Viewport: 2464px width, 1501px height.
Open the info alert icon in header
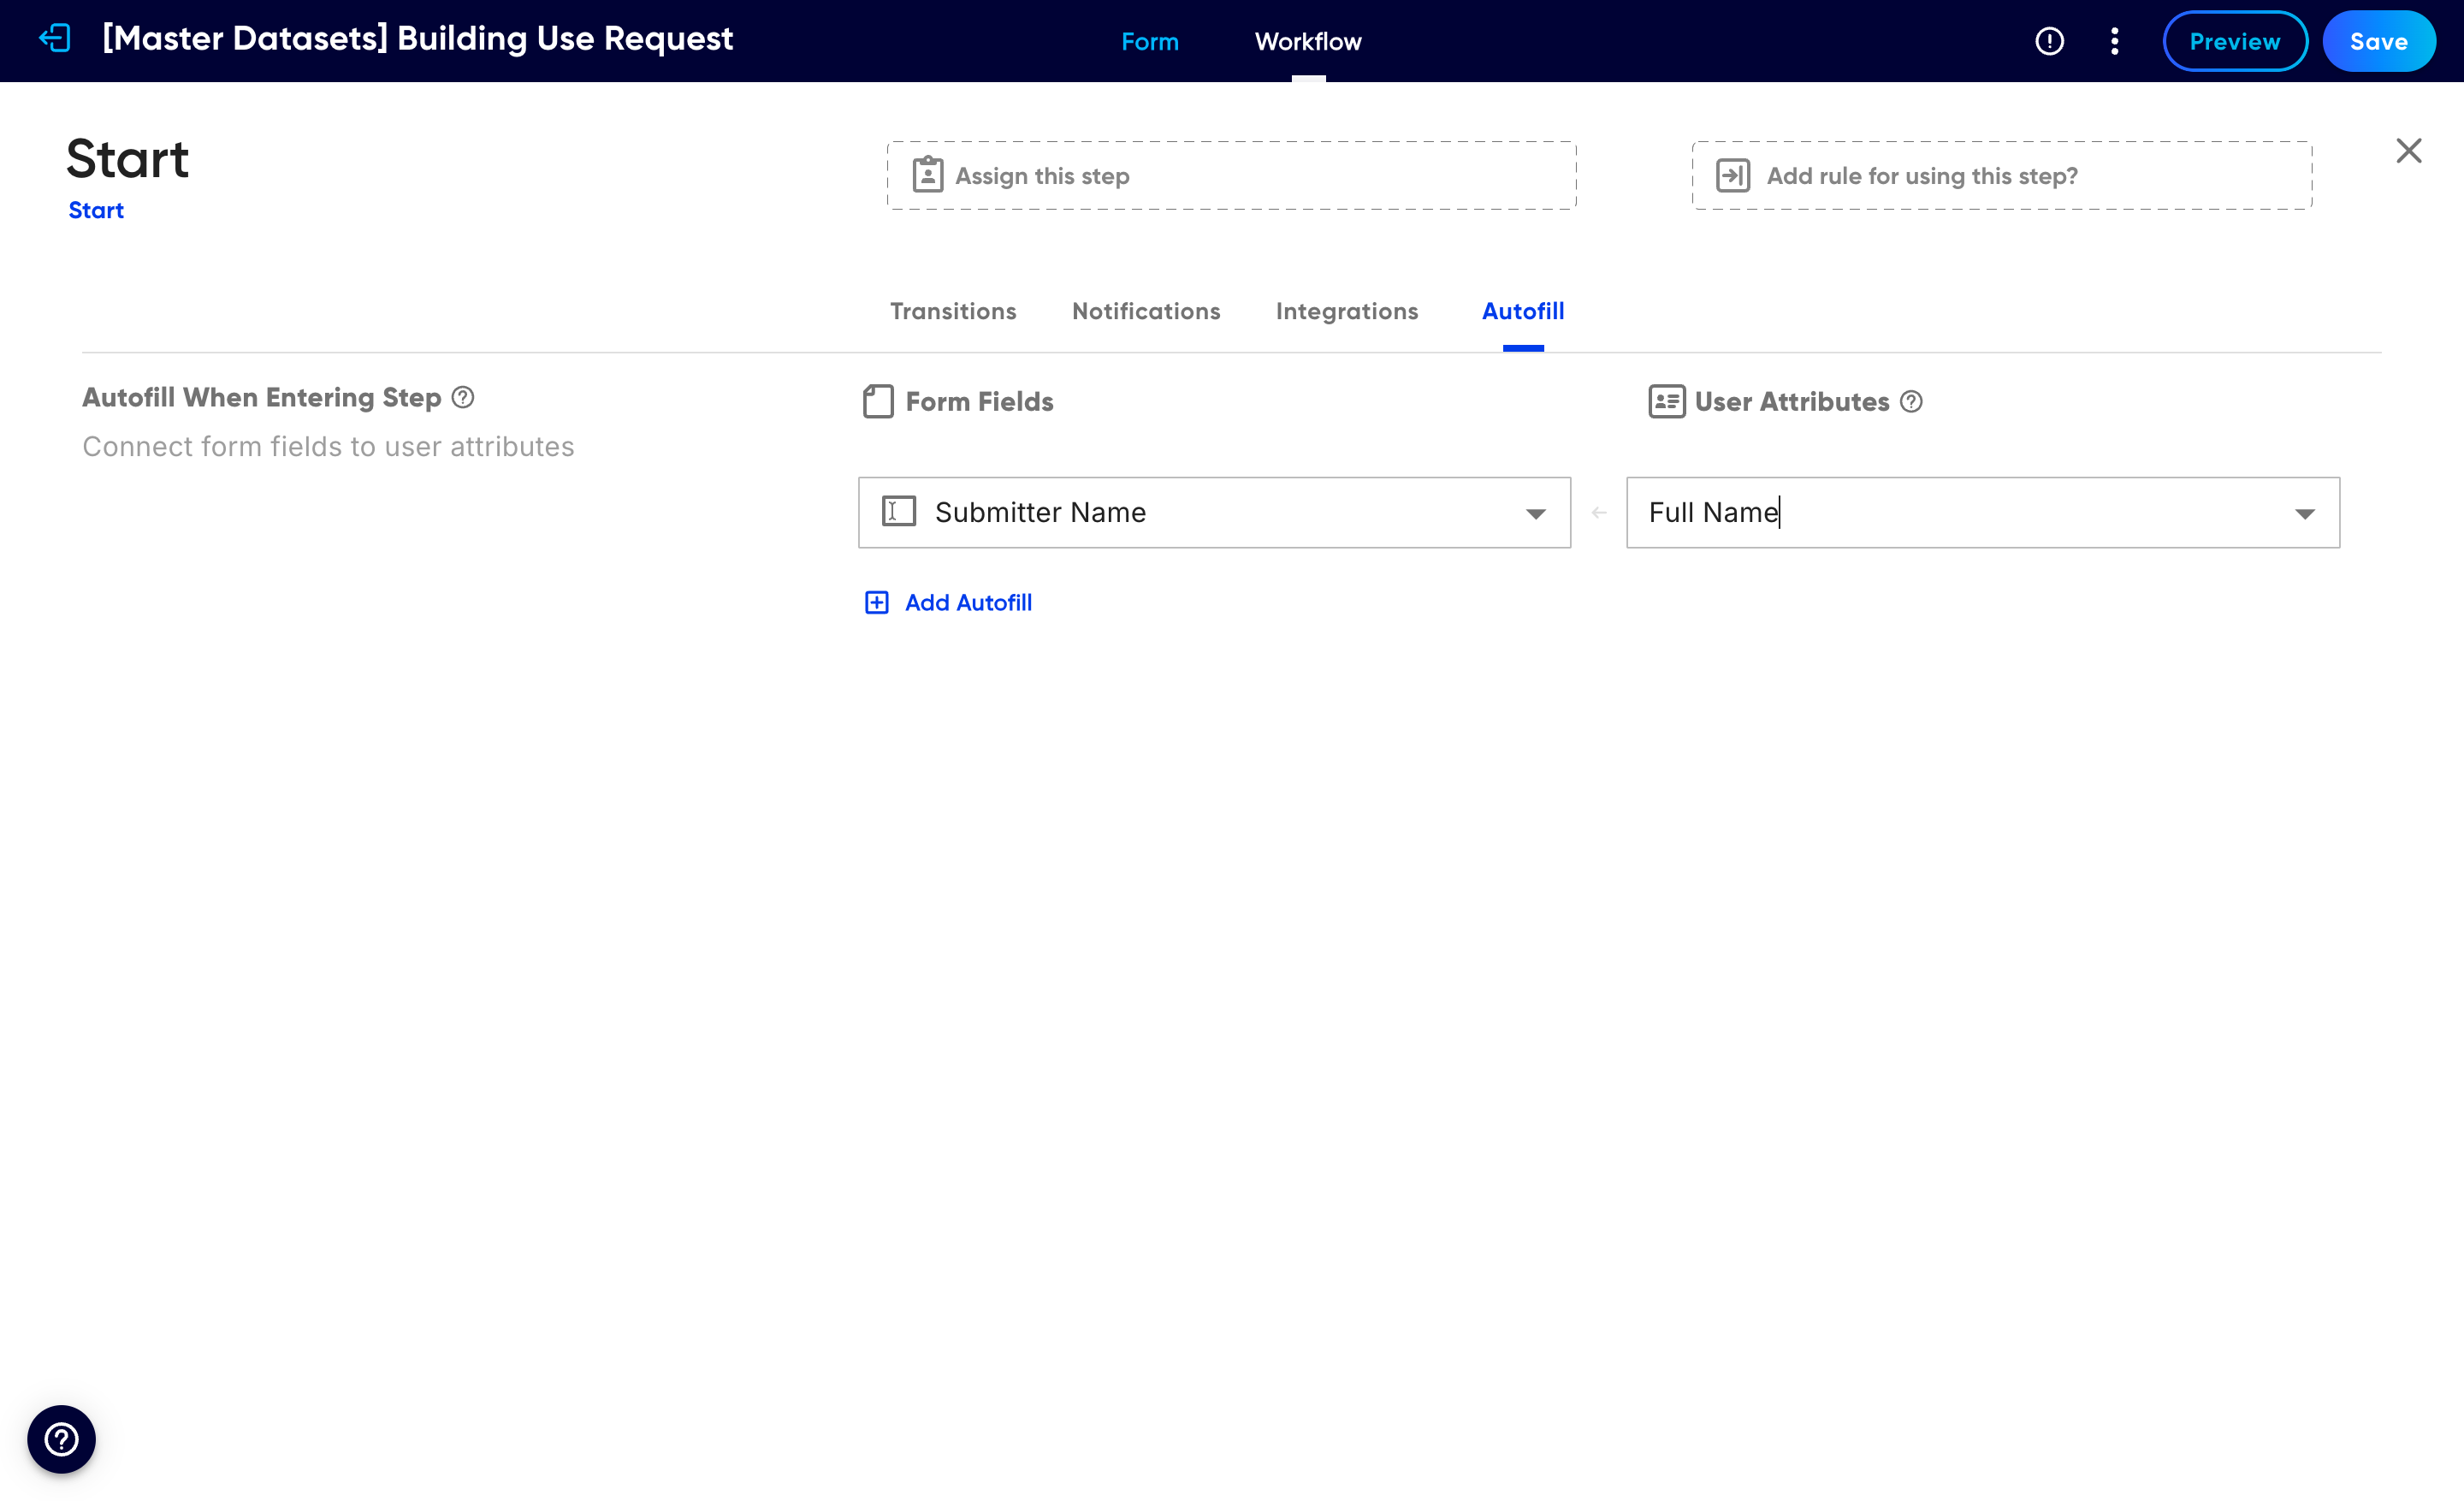pos(2049,41)
